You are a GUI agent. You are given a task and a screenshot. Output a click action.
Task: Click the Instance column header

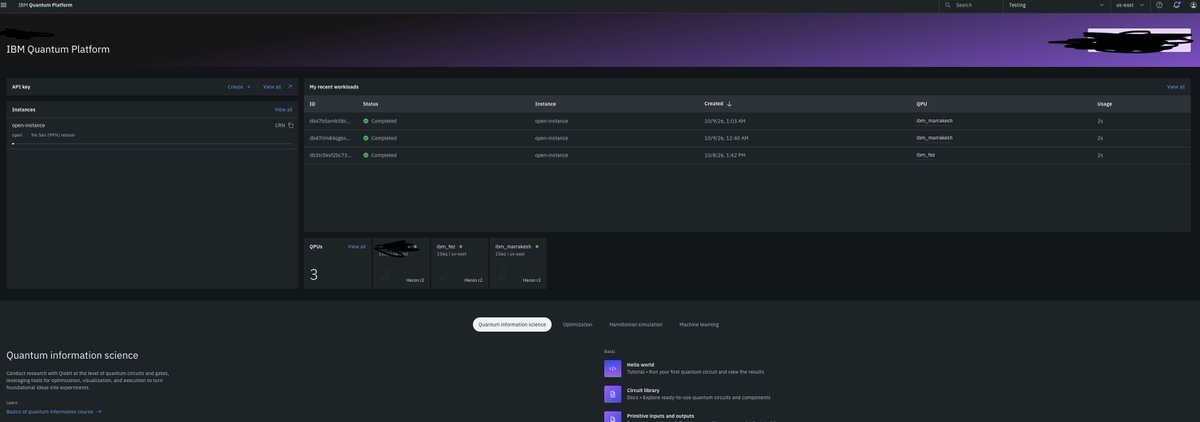click(x=545, y=104)
